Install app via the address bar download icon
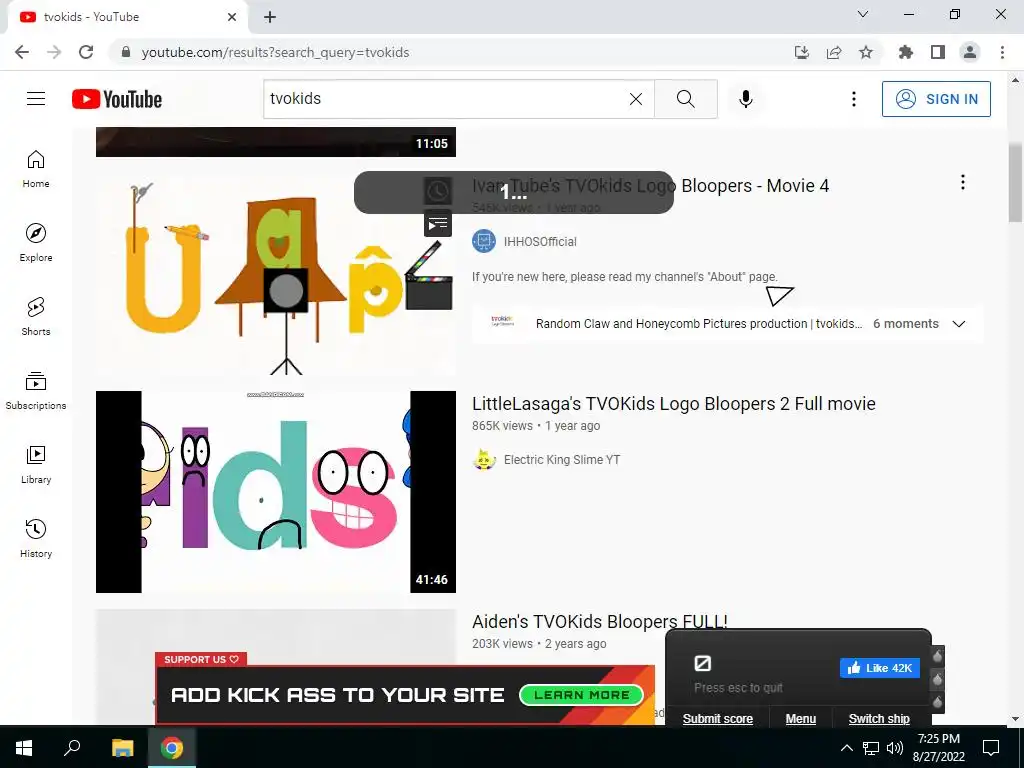Viewport: 1024px width, 768px height. click(801, 52)
